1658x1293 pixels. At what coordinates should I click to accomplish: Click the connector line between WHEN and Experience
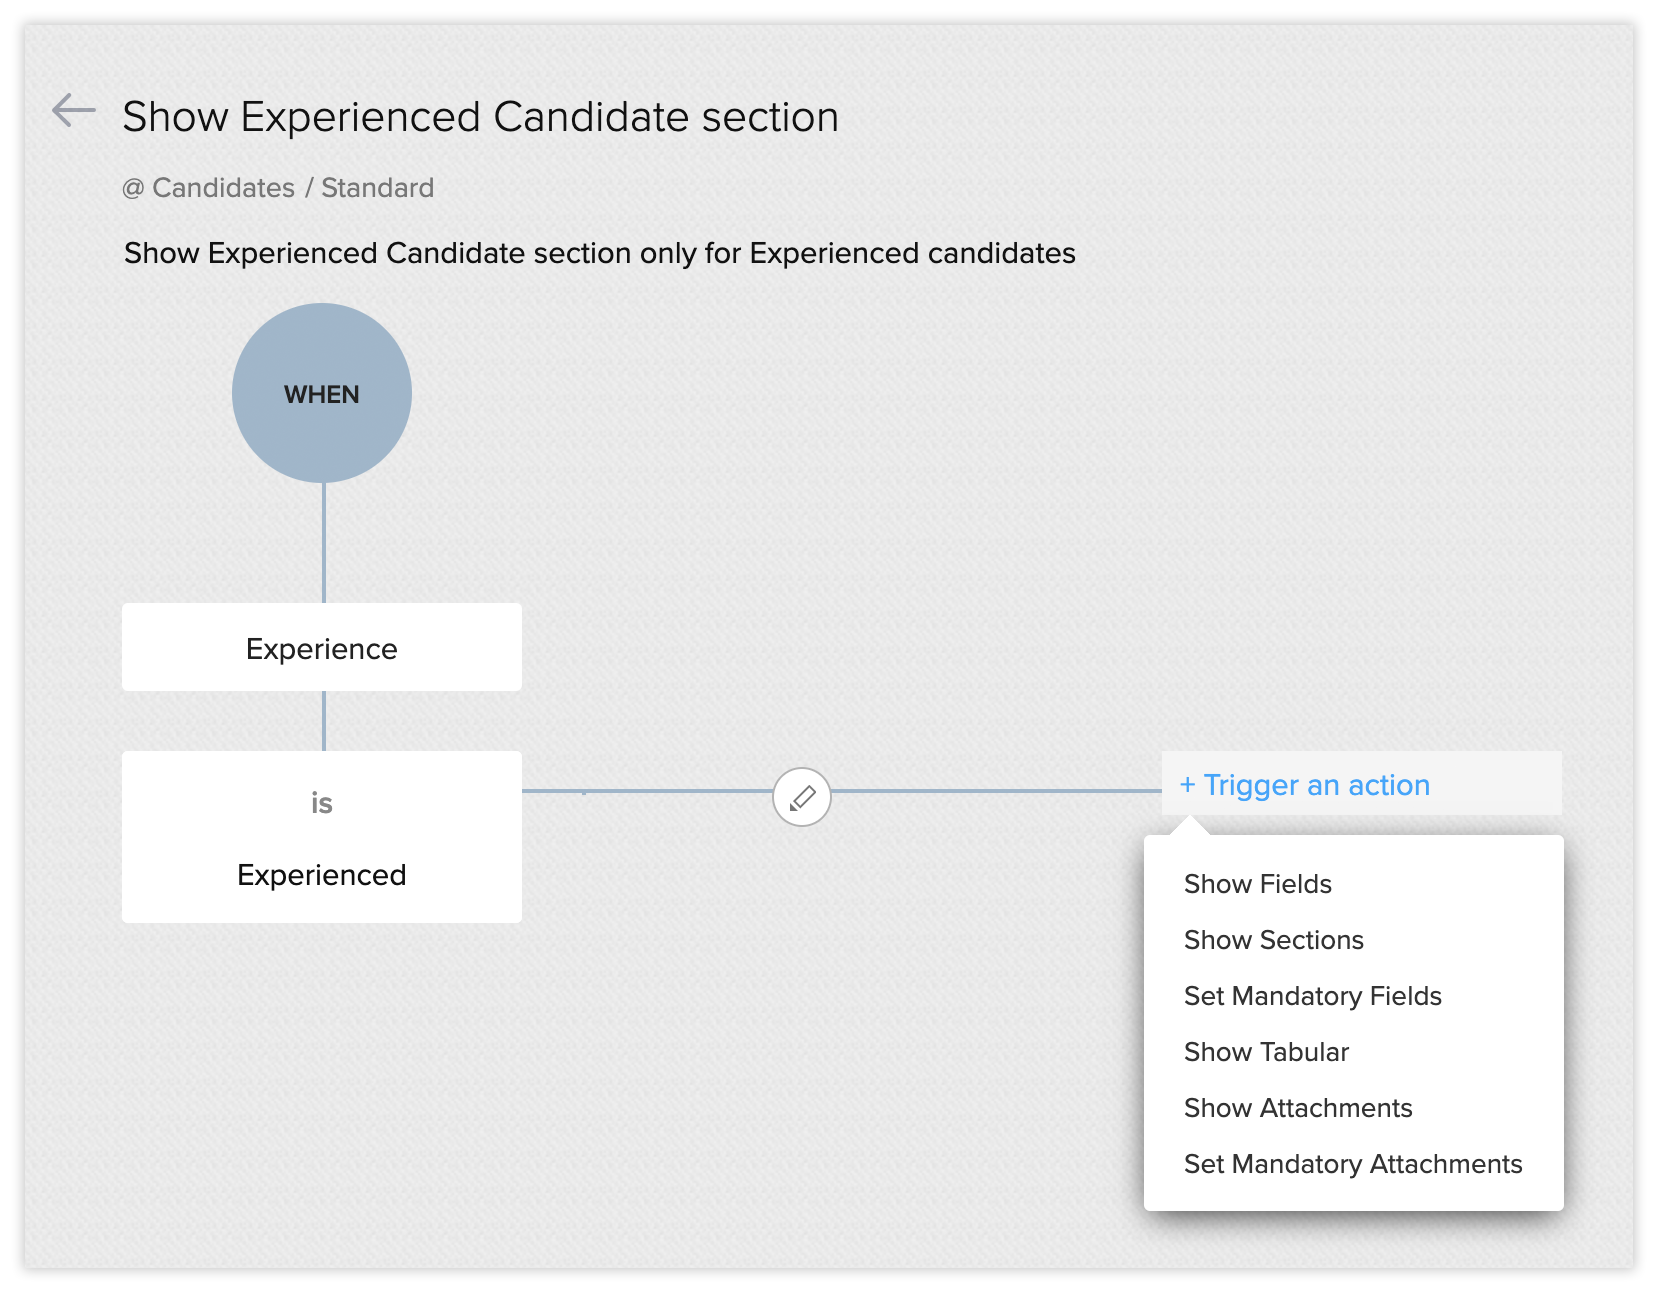coord(324,542)
